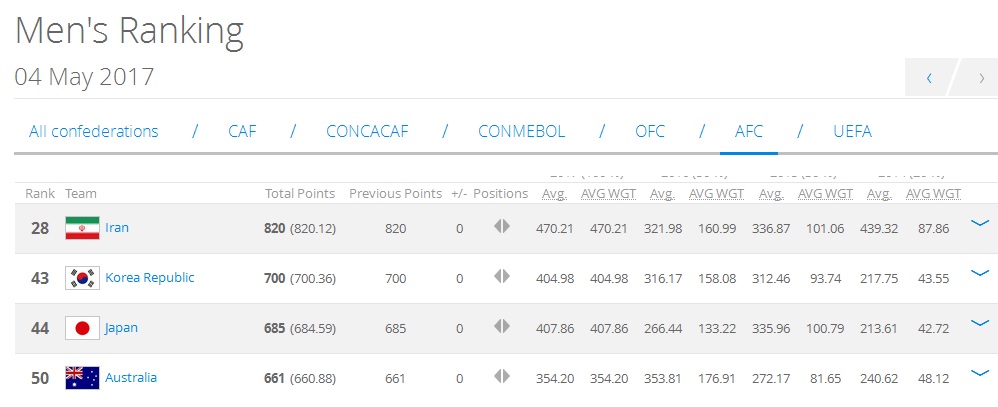This screenshot has height=407, width=998.
Task: Click the Iran flag icon
Action: 82,228
